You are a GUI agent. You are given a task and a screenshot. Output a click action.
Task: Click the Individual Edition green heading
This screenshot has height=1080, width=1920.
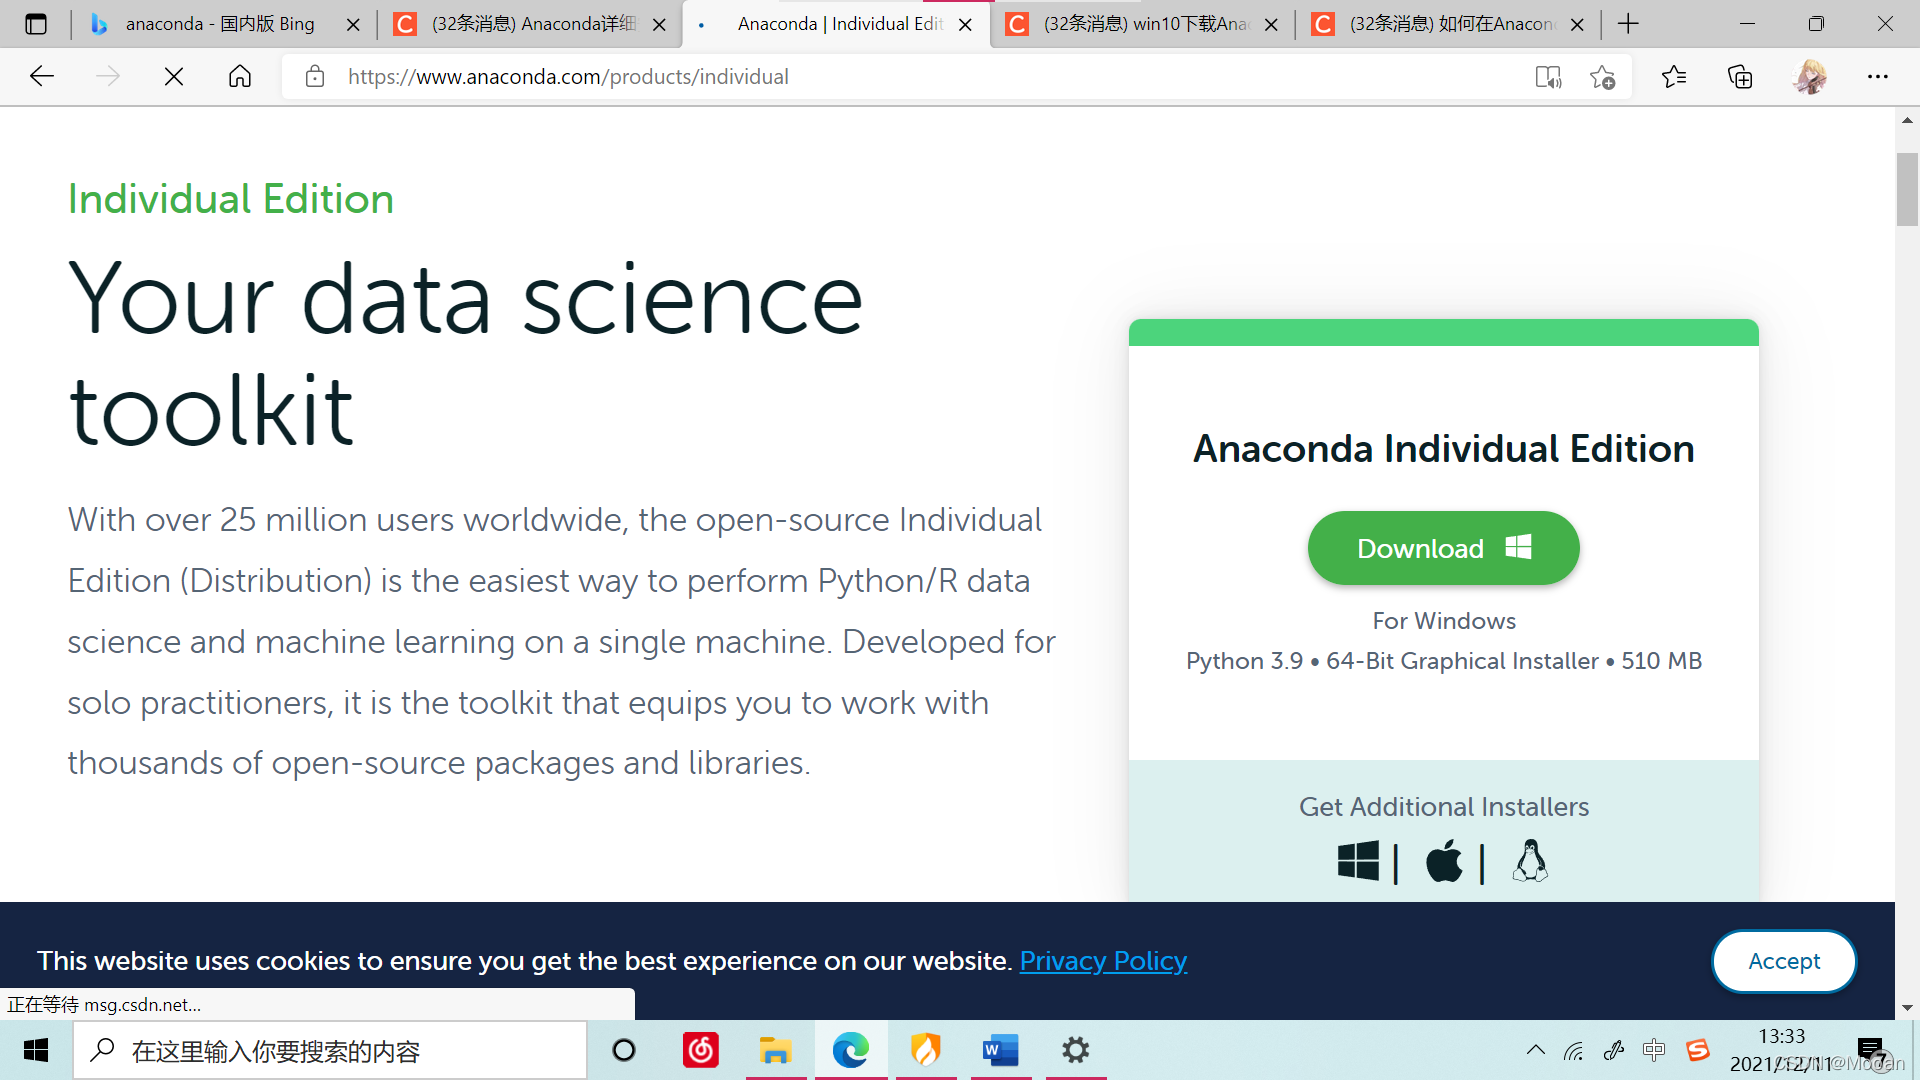(x=231, y=199)
